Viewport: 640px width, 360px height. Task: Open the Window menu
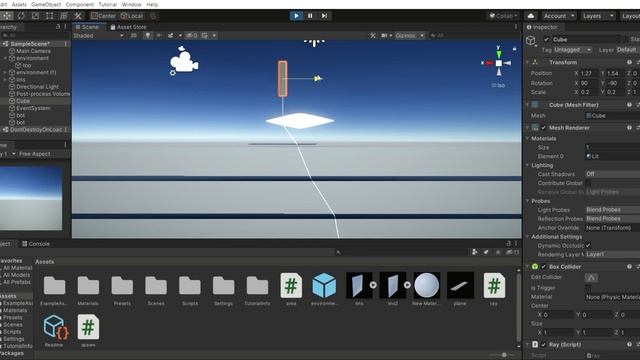click(131, 4)
